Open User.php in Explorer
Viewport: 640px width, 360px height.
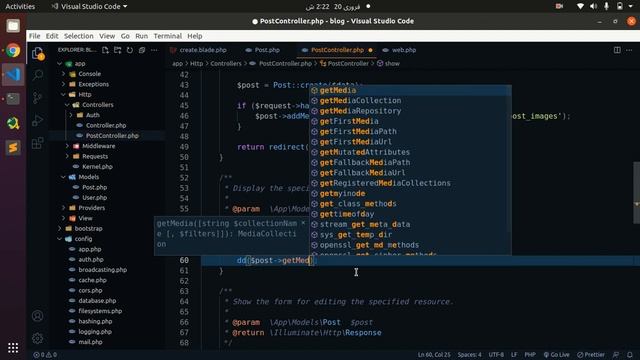click(95, 198)
